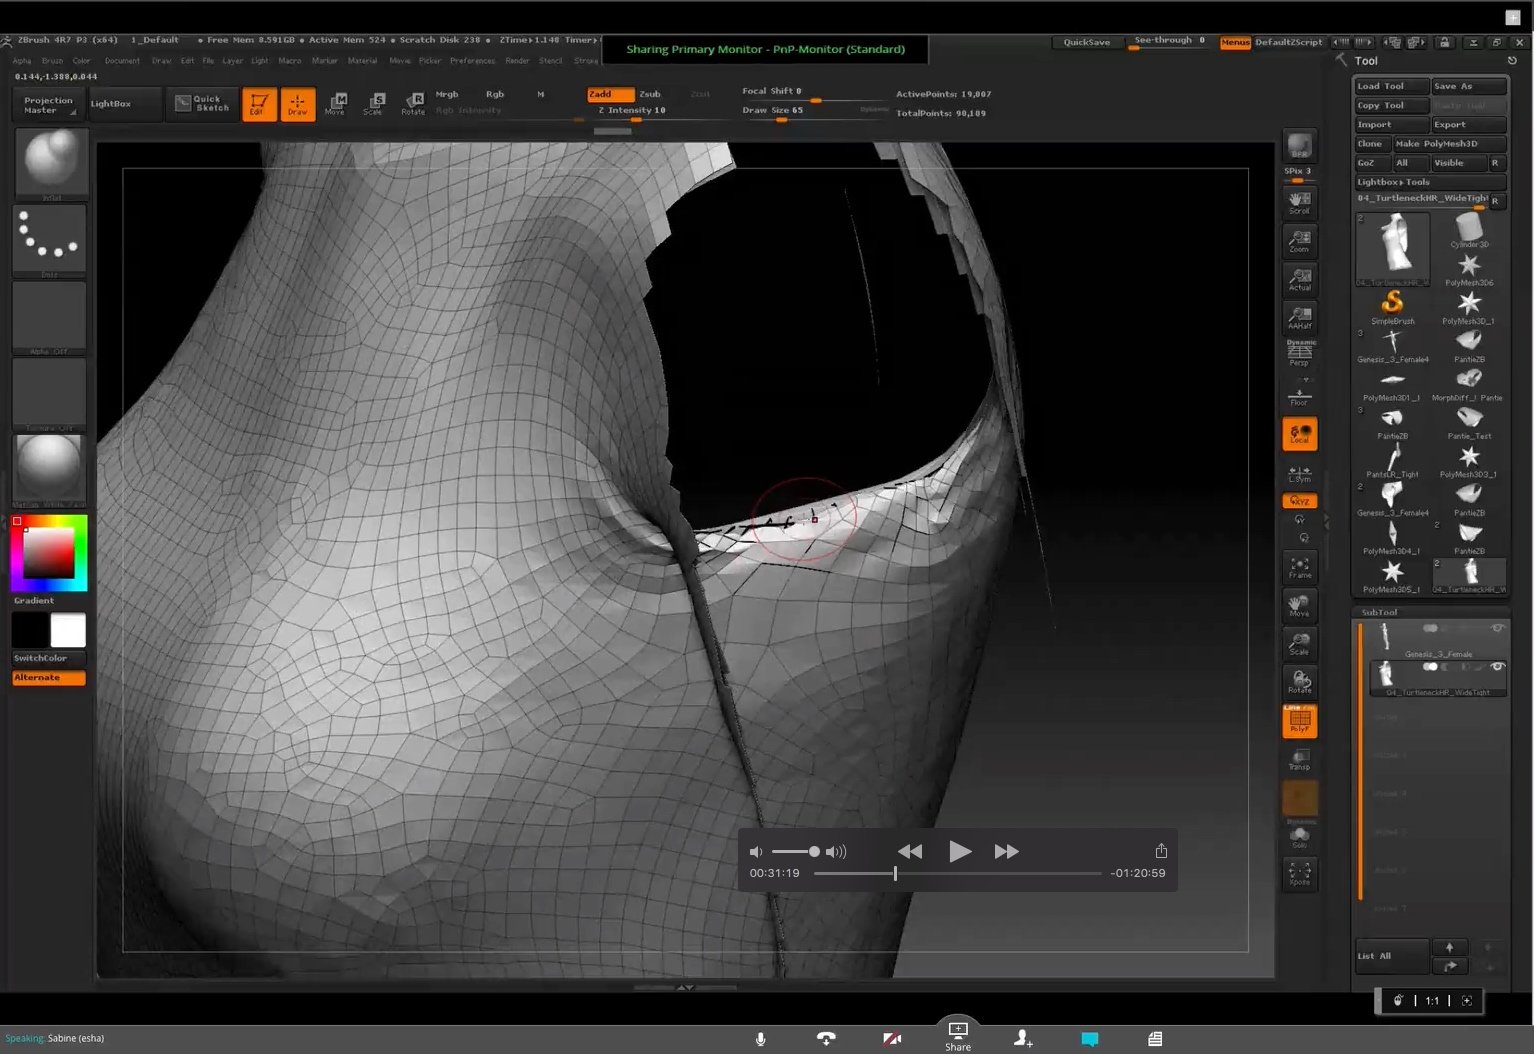Click the Load Tool button
This screenshot has height=1054, width=1534.
click(1391, 86)
